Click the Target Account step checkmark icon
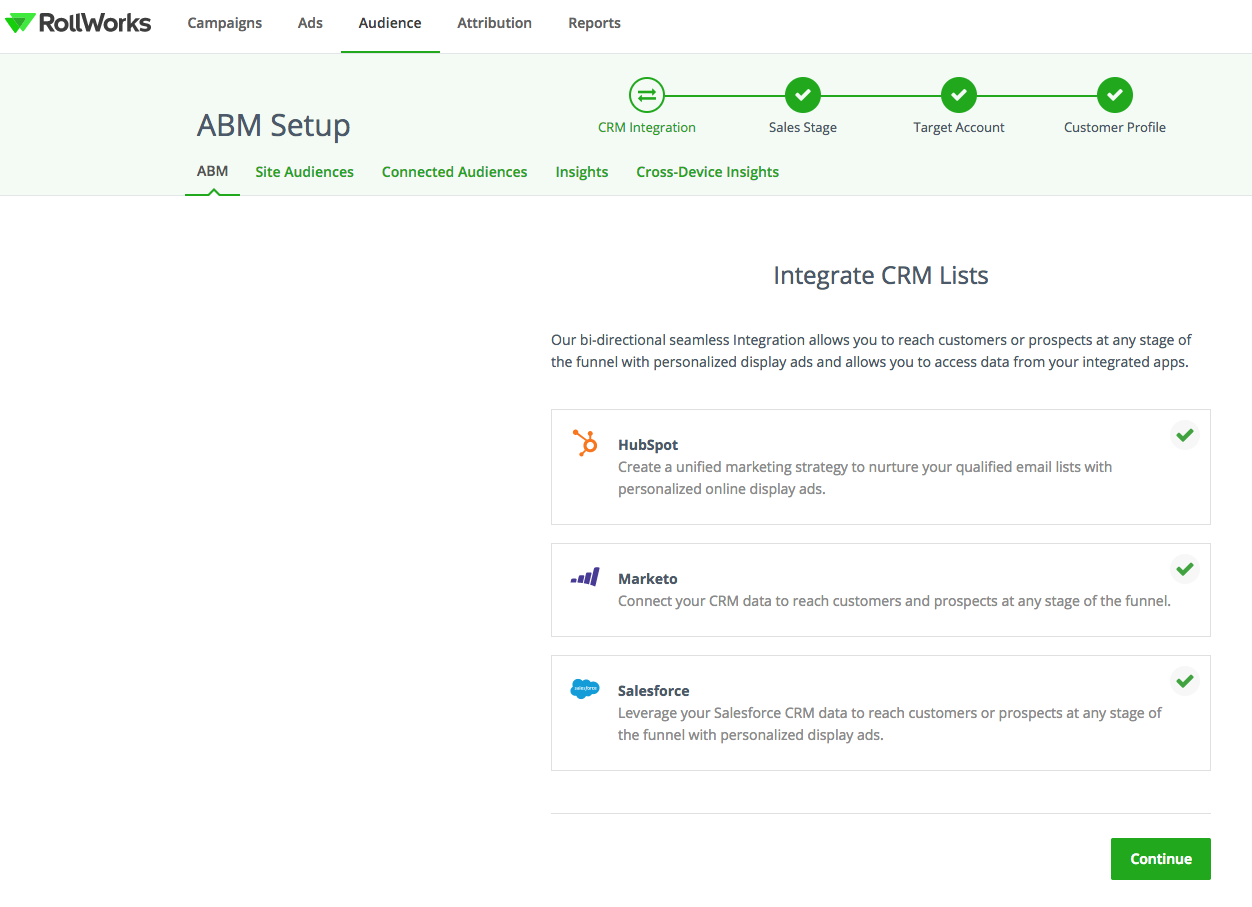The height and width of the screenshot is (907, 1252). [x=958, y=95]
